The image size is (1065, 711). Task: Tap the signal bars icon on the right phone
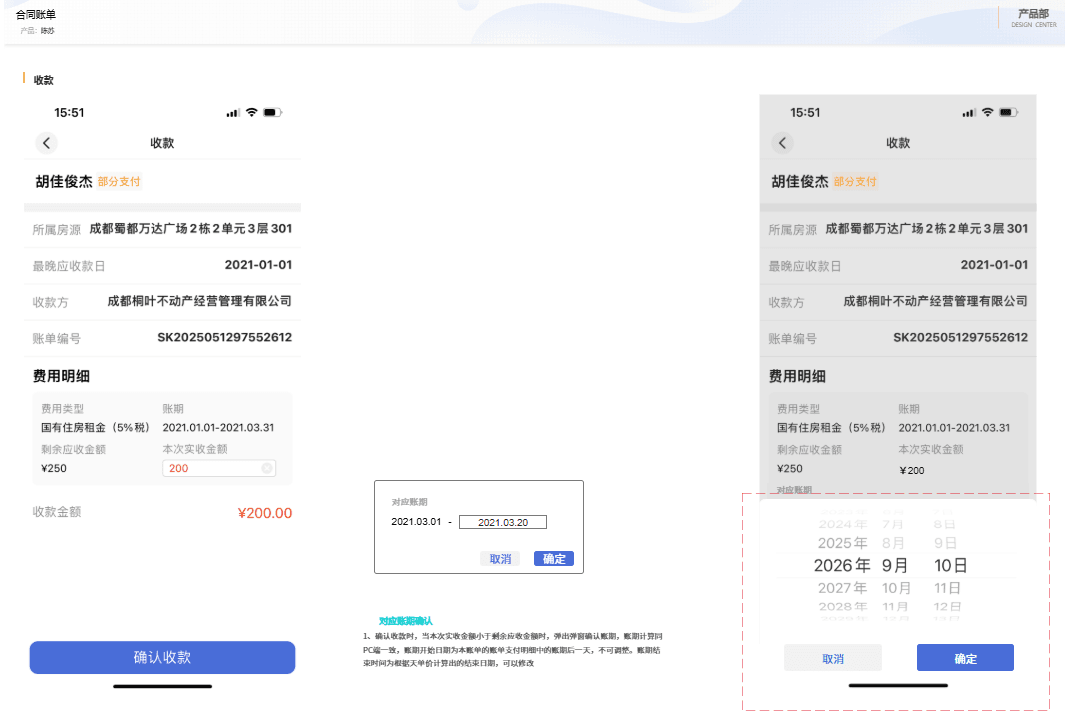969,113
